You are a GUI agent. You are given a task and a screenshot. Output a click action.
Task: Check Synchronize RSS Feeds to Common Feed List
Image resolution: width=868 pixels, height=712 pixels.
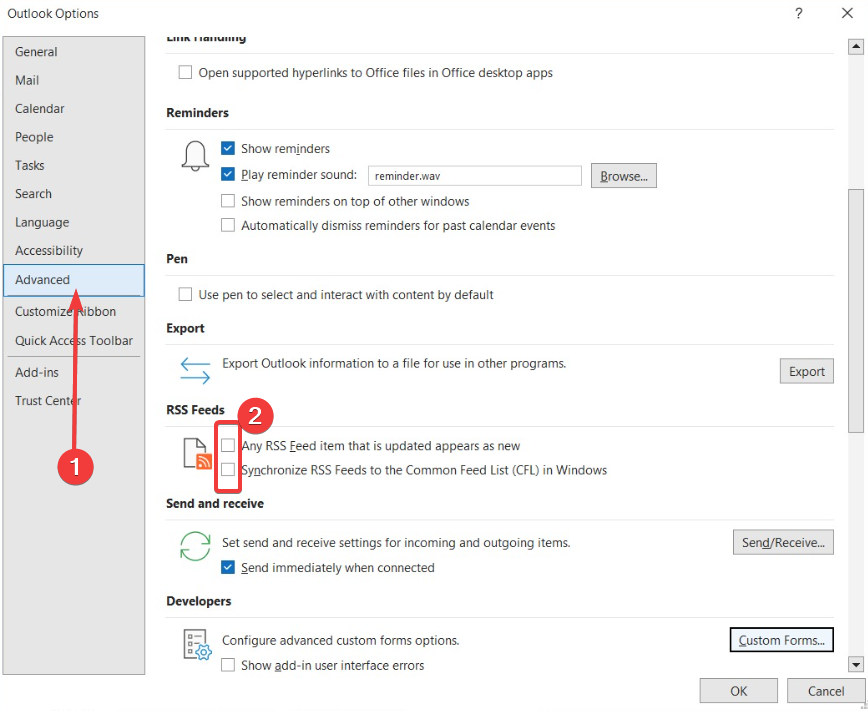228,470
